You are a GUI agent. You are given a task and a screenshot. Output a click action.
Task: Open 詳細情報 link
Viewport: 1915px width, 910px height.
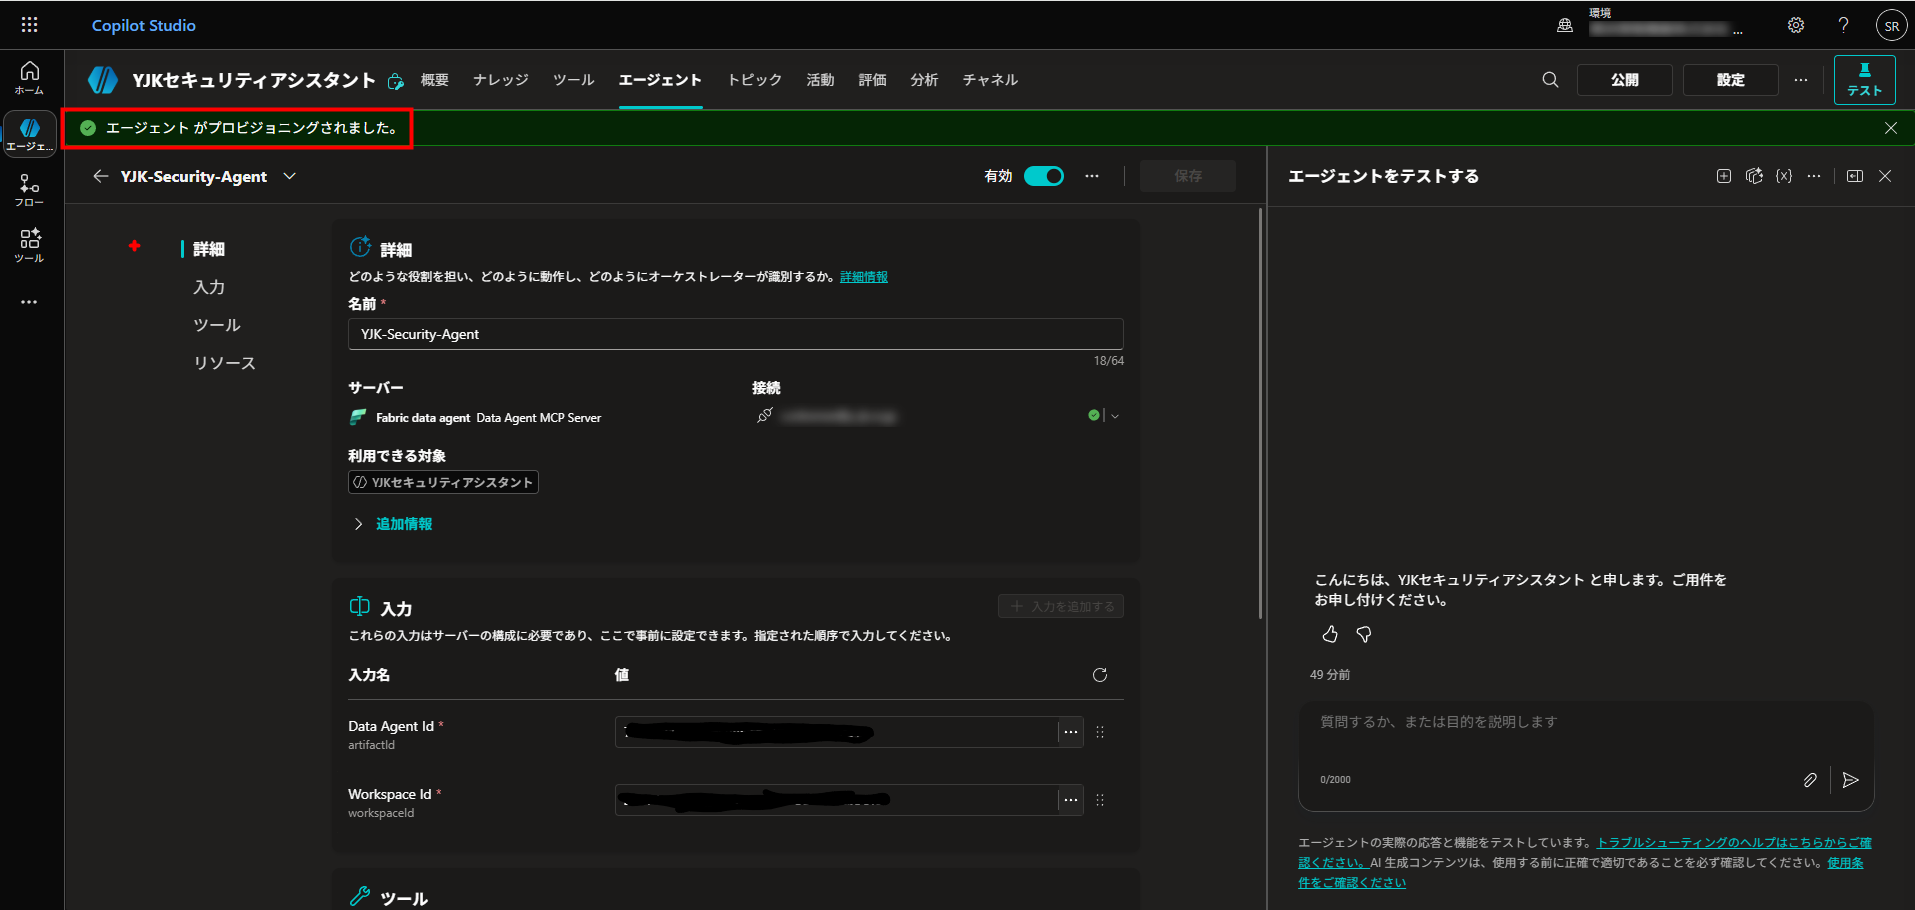(x=864, y=277)
